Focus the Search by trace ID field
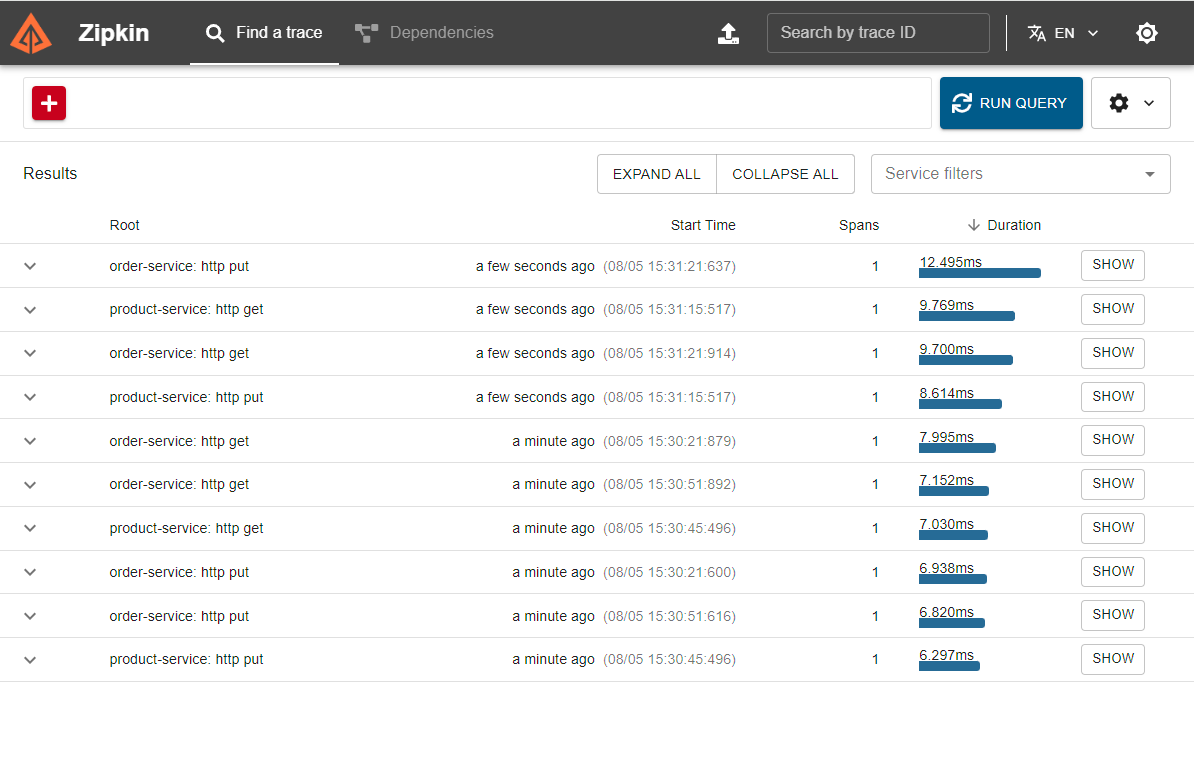This screenshot has width=1194, height=778. click(878, 33)
